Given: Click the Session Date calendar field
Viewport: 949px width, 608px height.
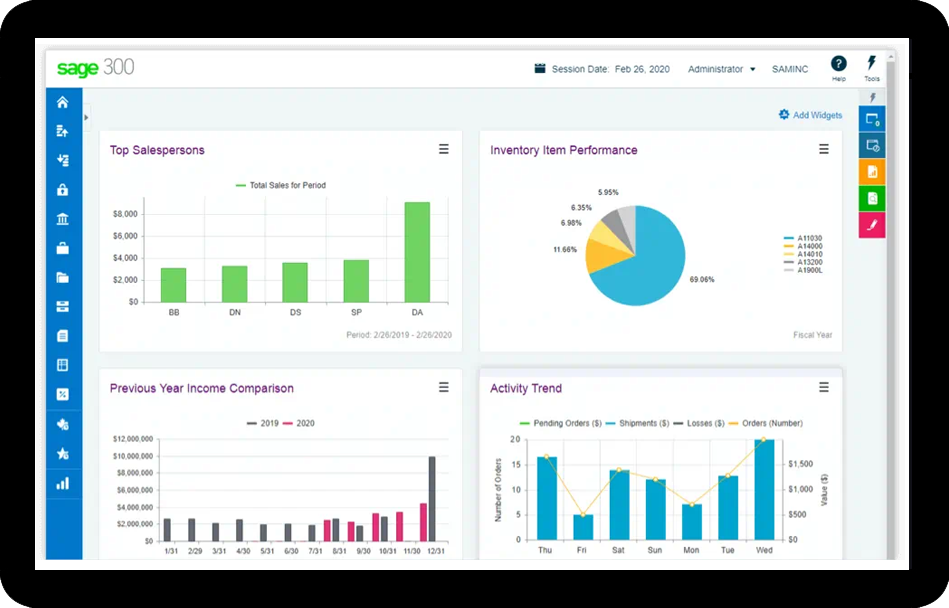Looking at the screenshot, I should point(603,69).
